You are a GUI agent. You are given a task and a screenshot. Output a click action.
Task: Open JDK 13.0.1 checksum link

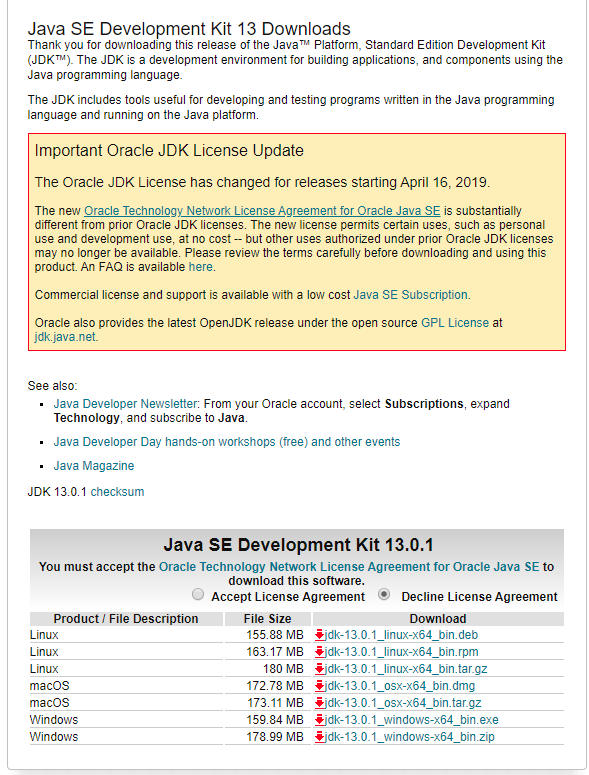[118, 492]
